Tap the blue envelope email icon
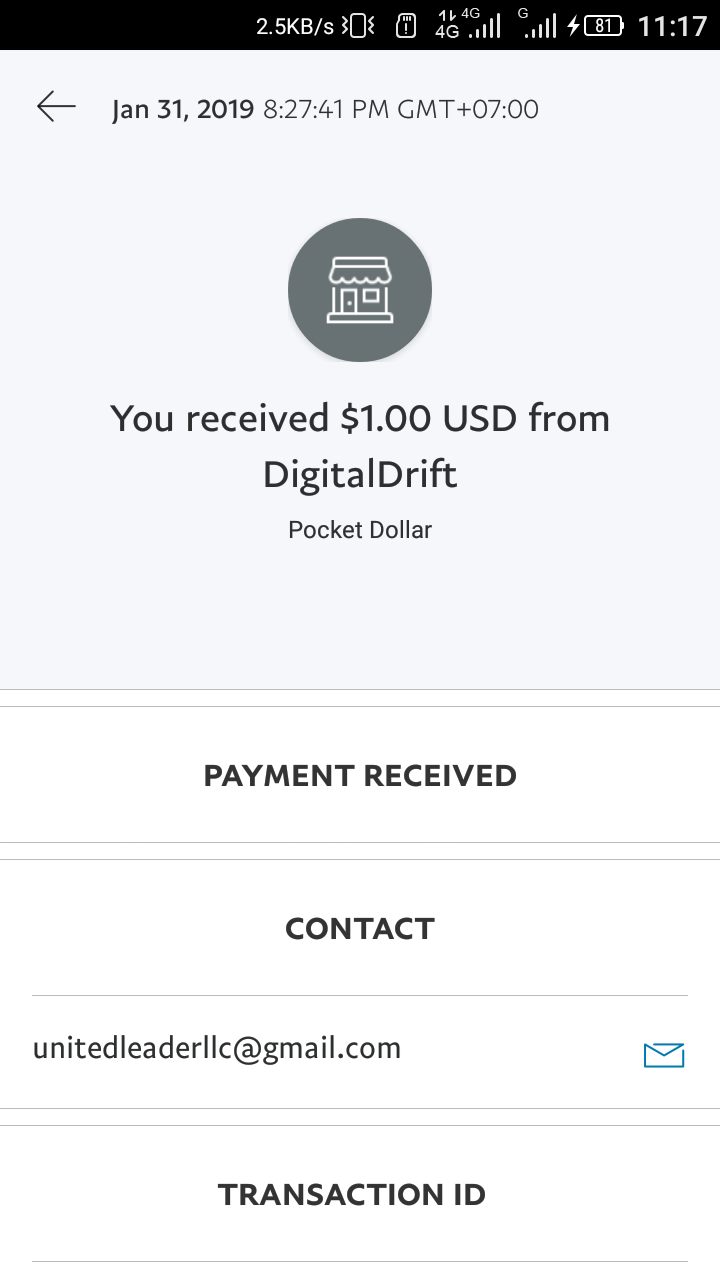The image size is (720, 1280). point(663,1054)
